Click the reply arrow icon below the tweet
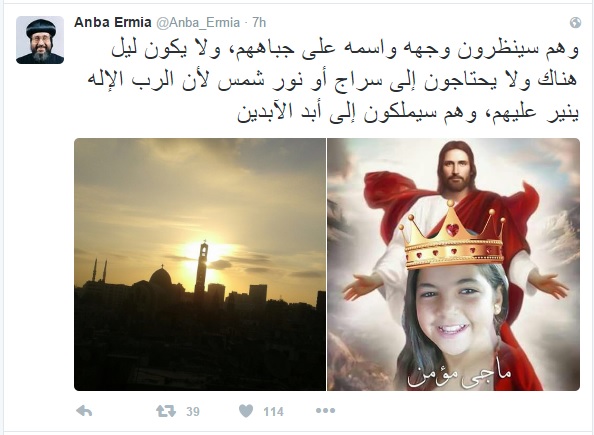594x435 pixels. (84, 411)
